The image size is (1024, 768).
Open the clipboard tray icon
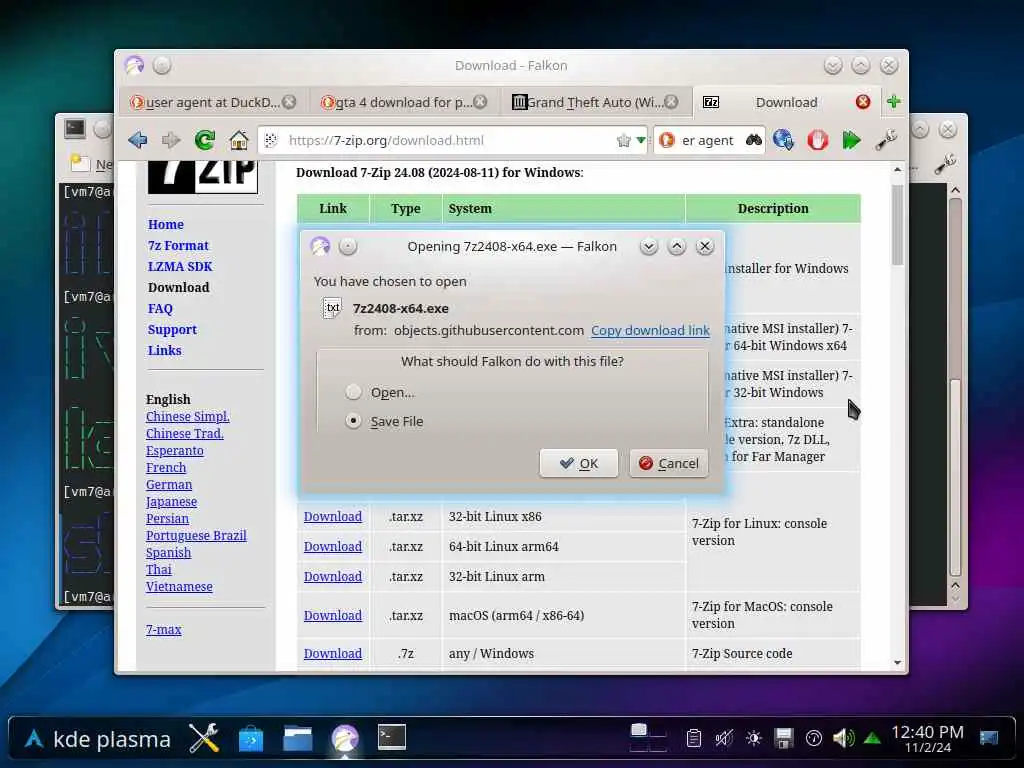[x=694, y=739]
